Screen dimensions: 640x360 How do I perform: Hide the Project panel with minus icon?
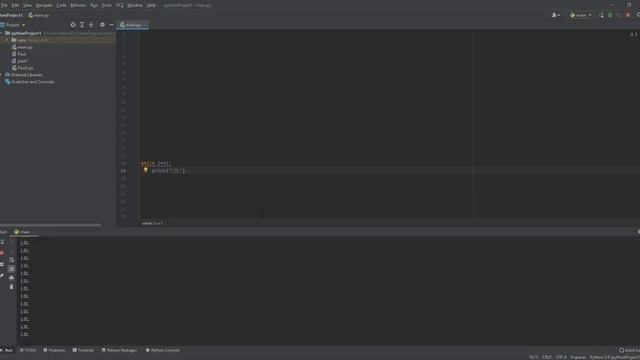click(x=111, y=25)
